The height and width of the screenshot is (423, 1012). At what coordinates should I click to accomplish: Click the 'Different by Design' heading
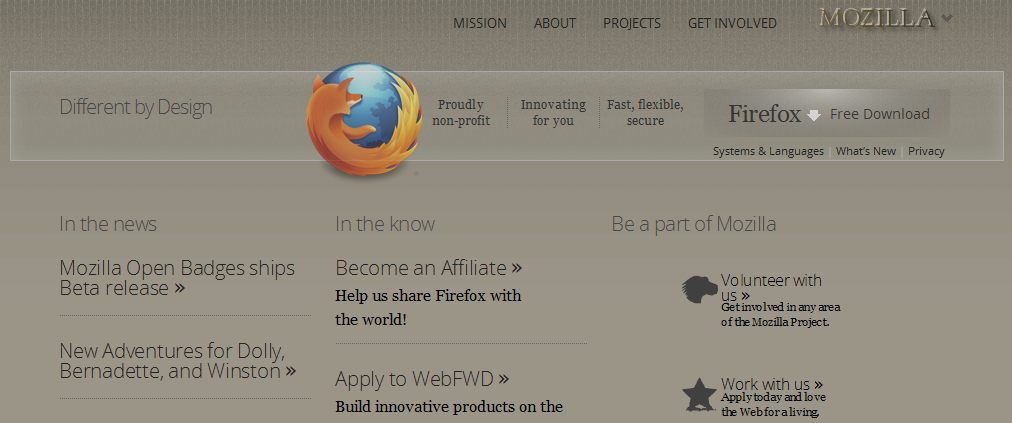click(x=136, y=107)
